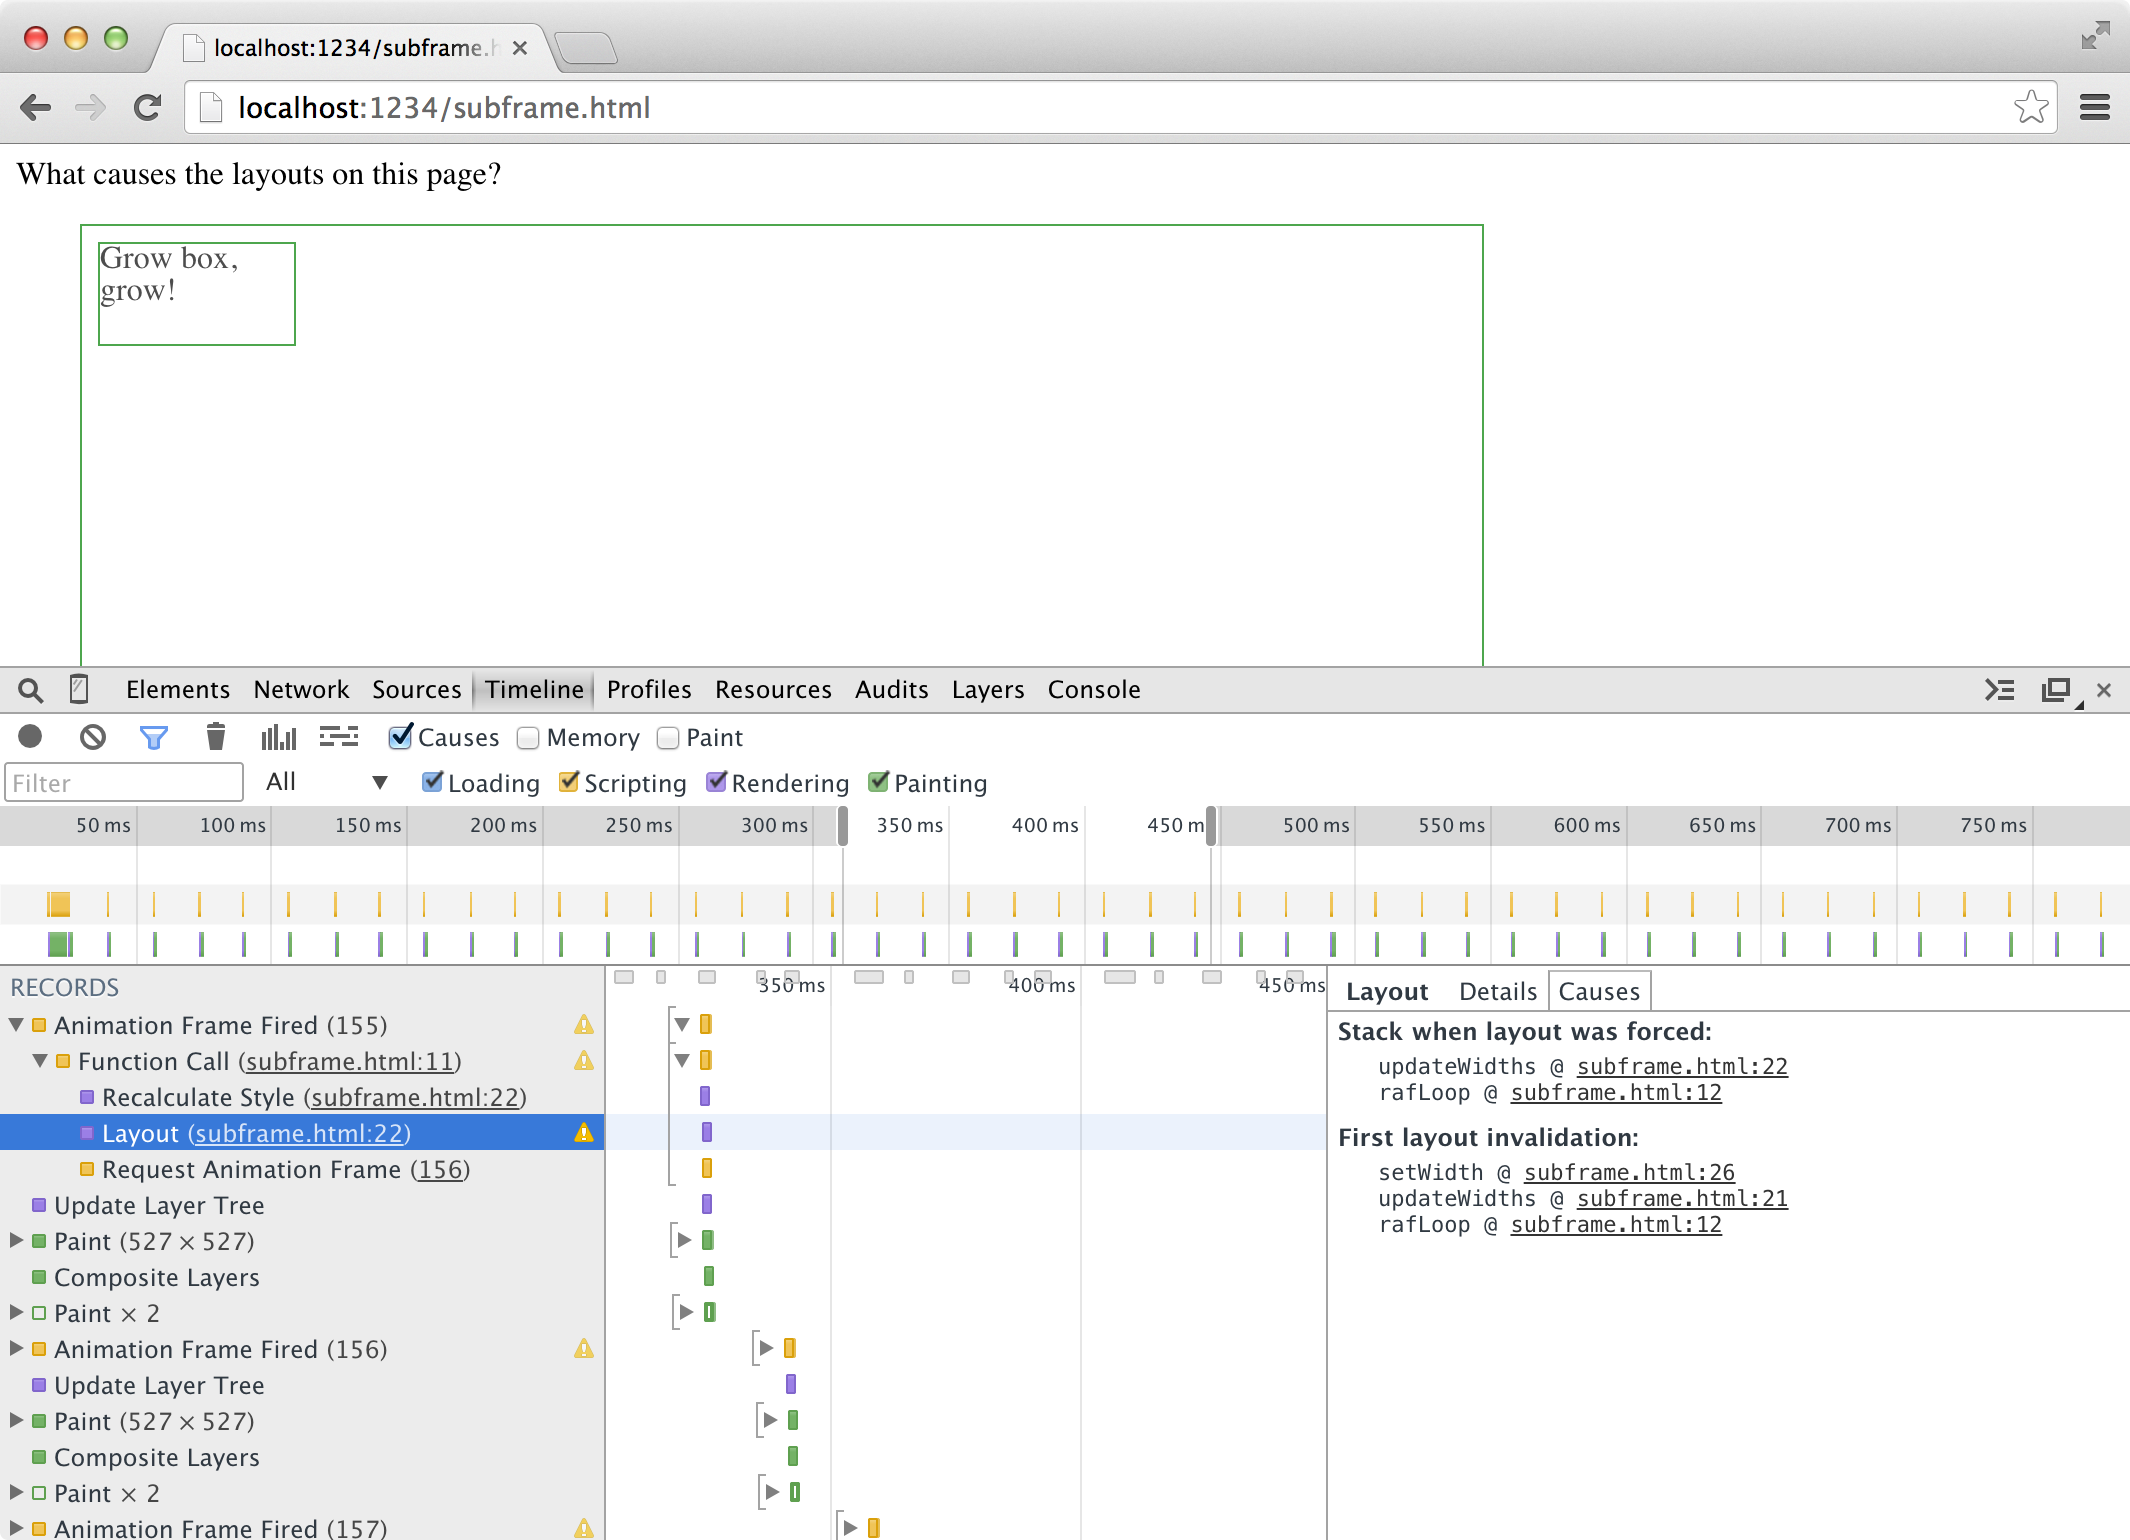Collapse Animation Frame Fired (155) record

coord(16,1025)
